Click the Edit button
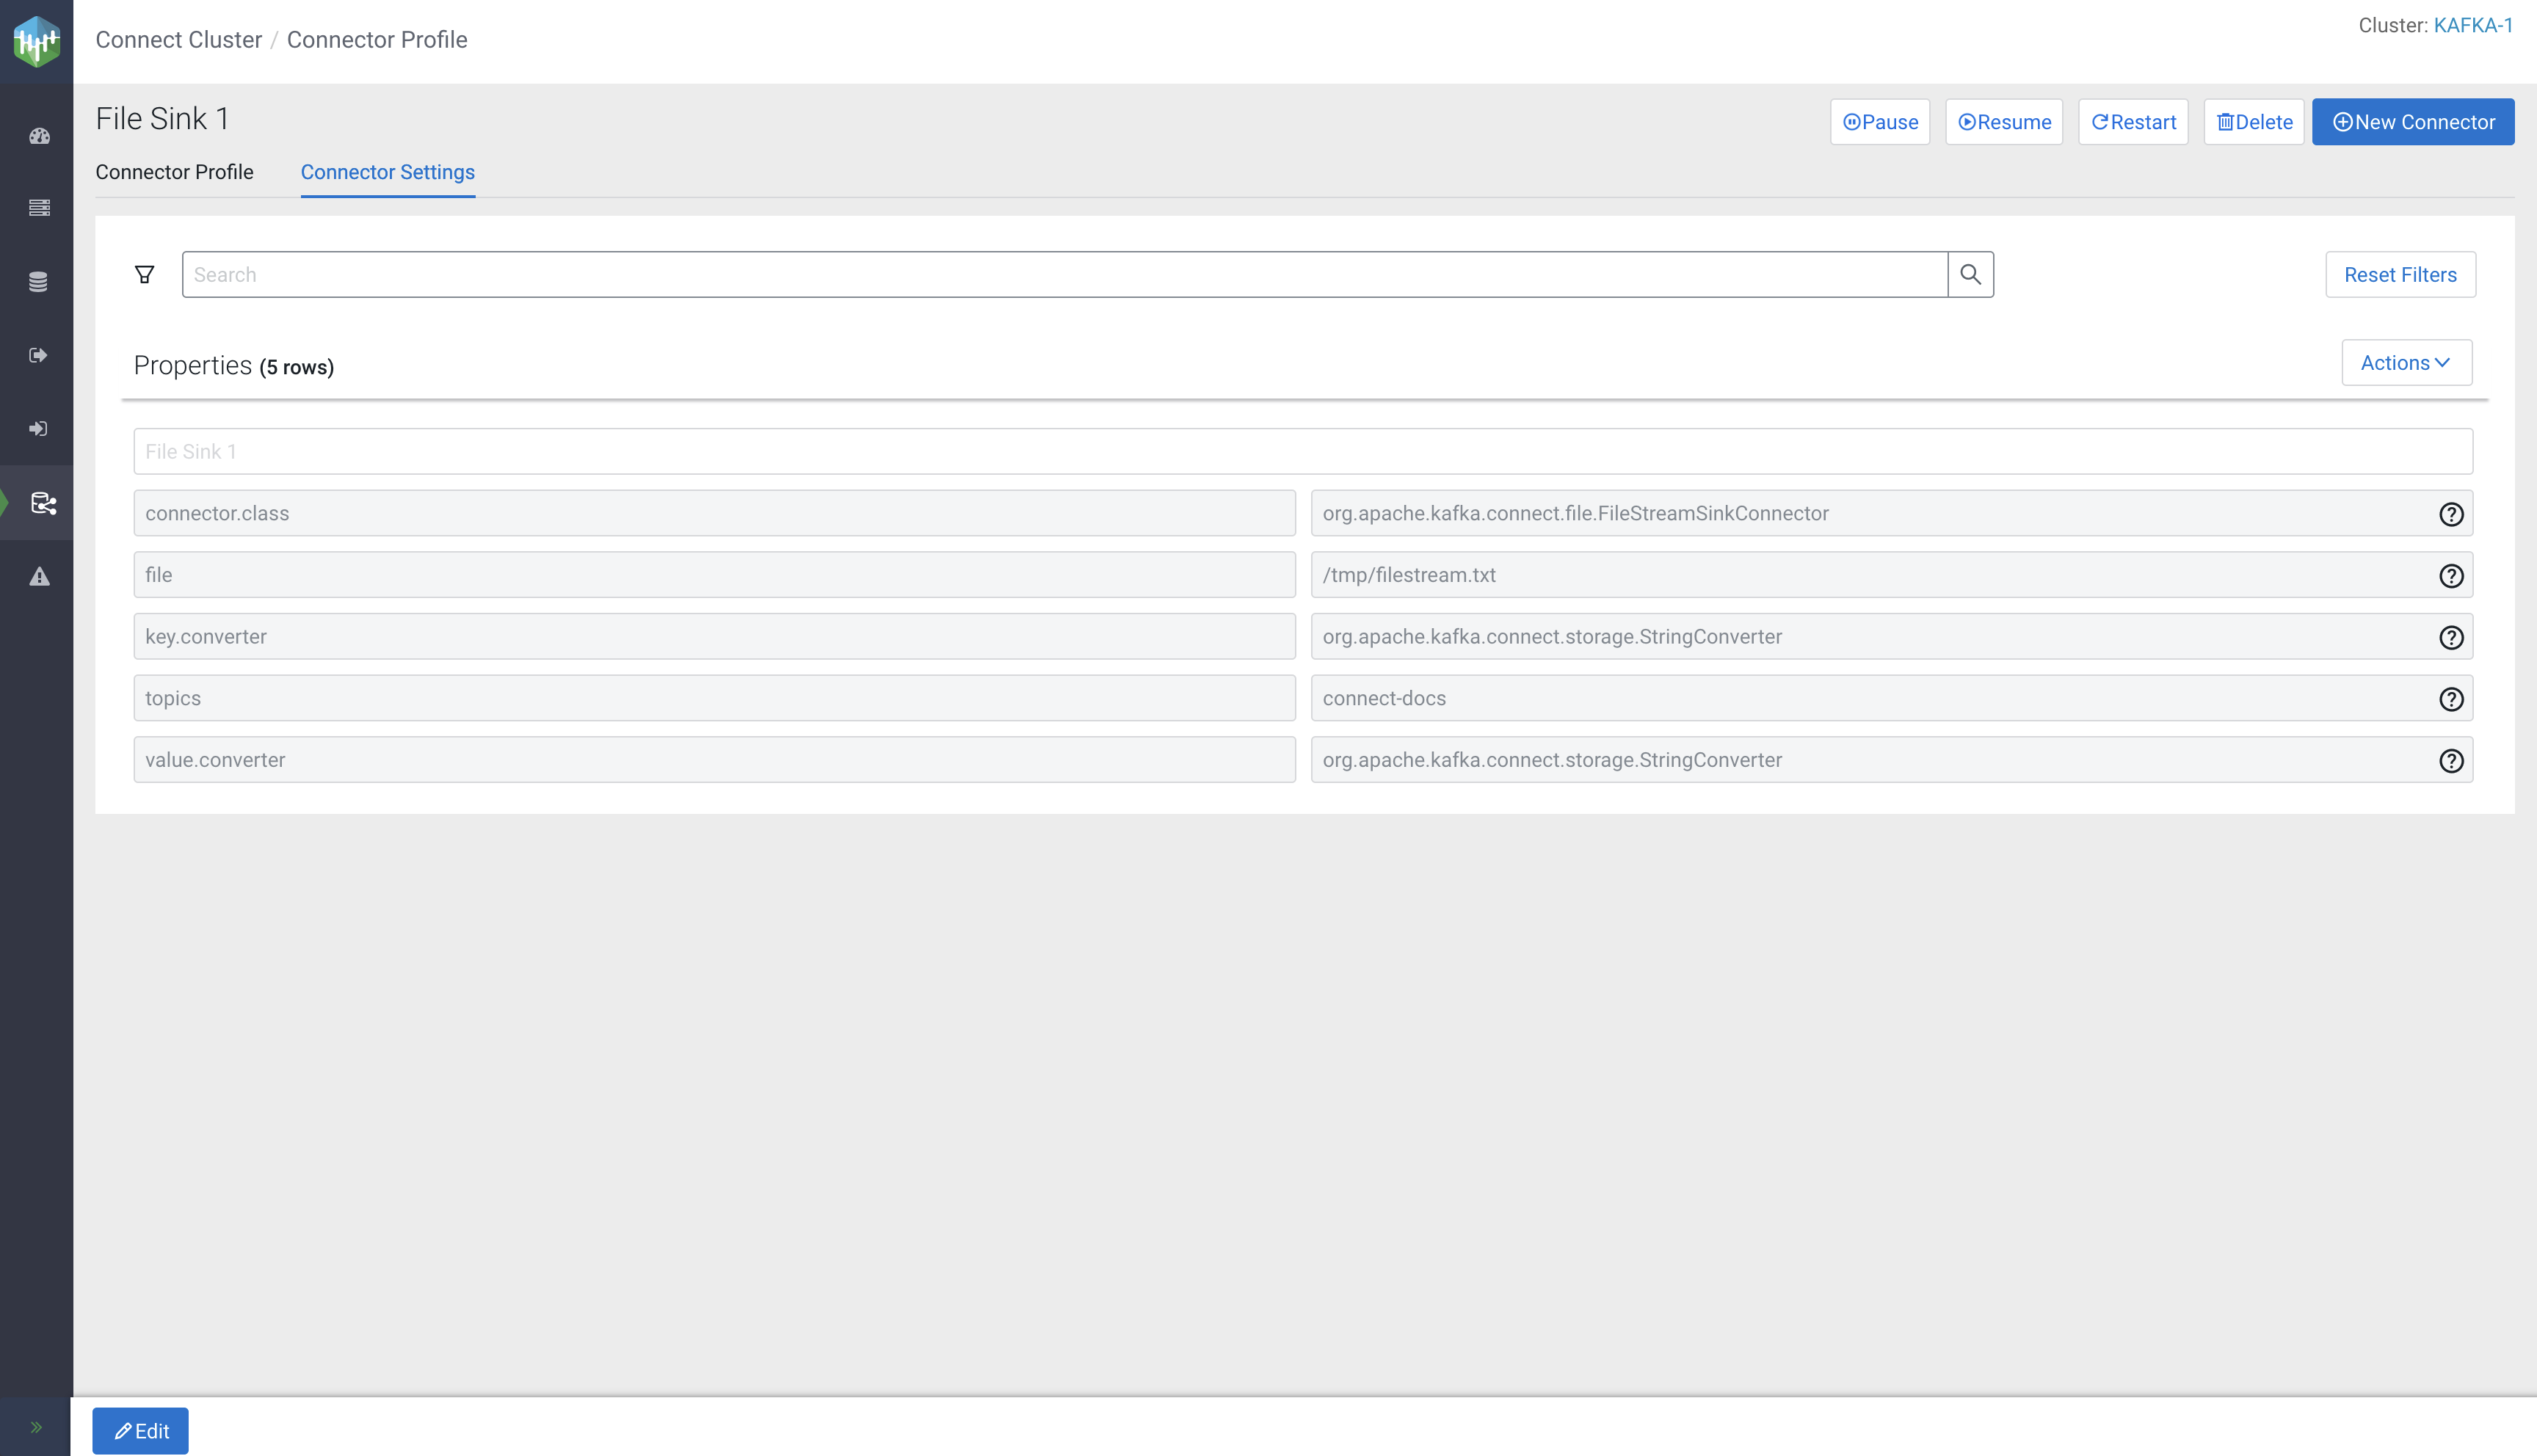Screen dimensions: 2537x1456 tap(140, 1431)
